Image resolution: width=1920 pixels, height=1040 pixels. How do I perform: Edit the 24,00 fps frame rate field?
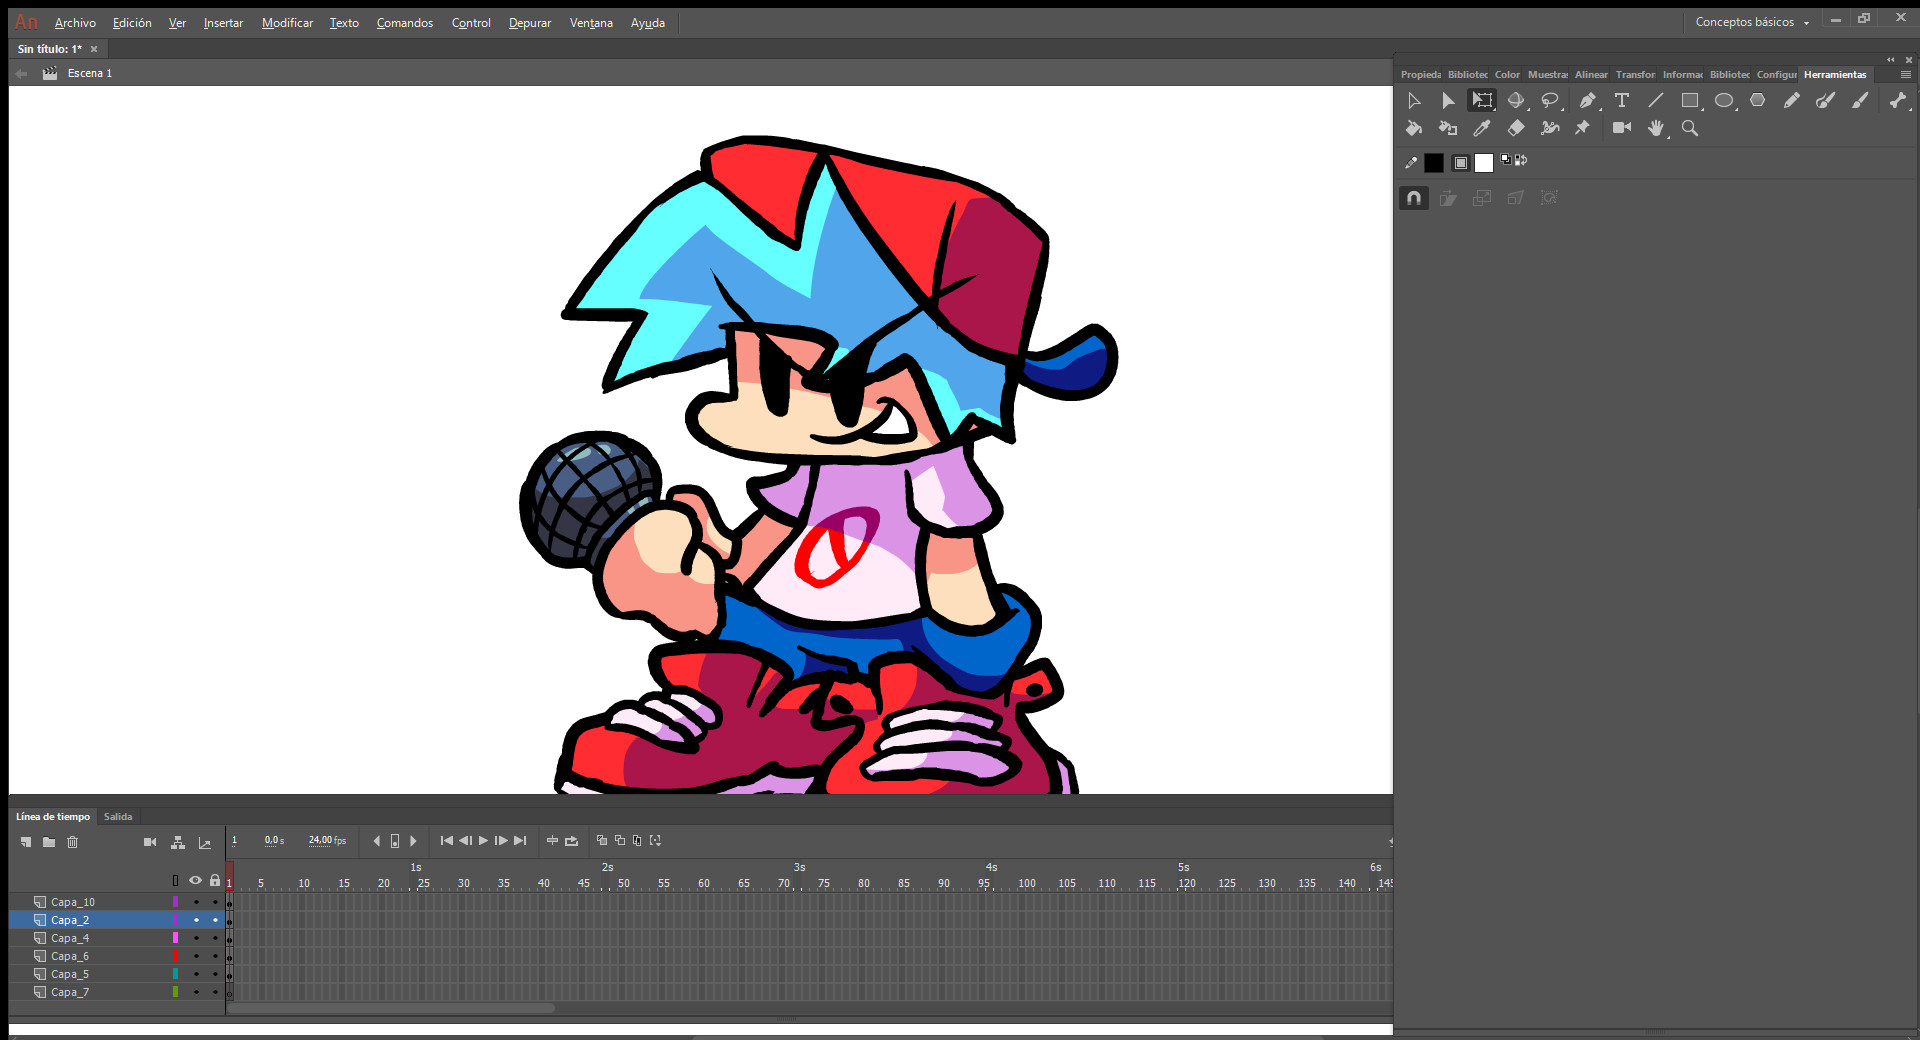[x=324, y=840]
